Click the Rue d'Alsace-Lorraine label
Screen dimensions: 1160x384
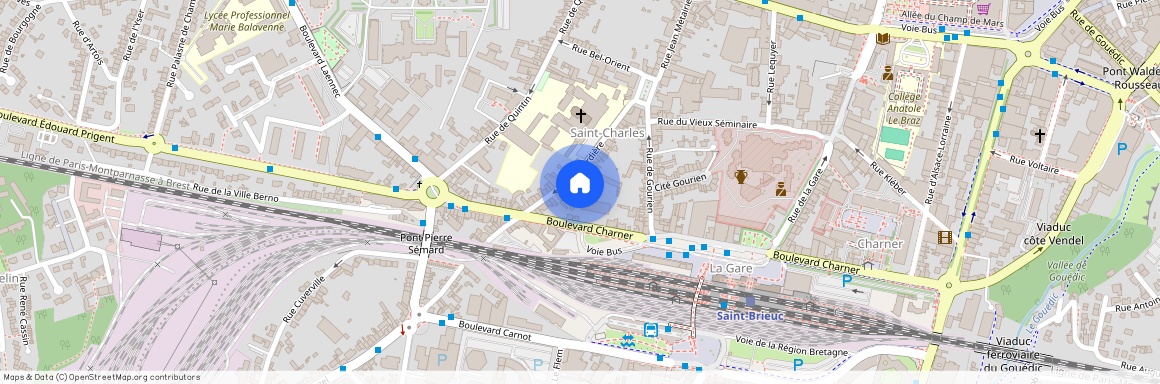(940, 159)
